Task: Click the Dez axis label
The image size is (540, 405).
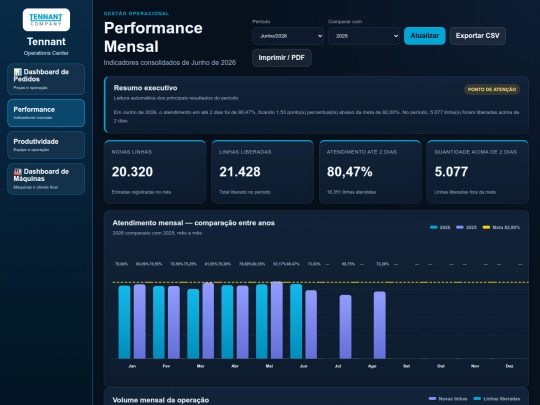Action: 509,366
